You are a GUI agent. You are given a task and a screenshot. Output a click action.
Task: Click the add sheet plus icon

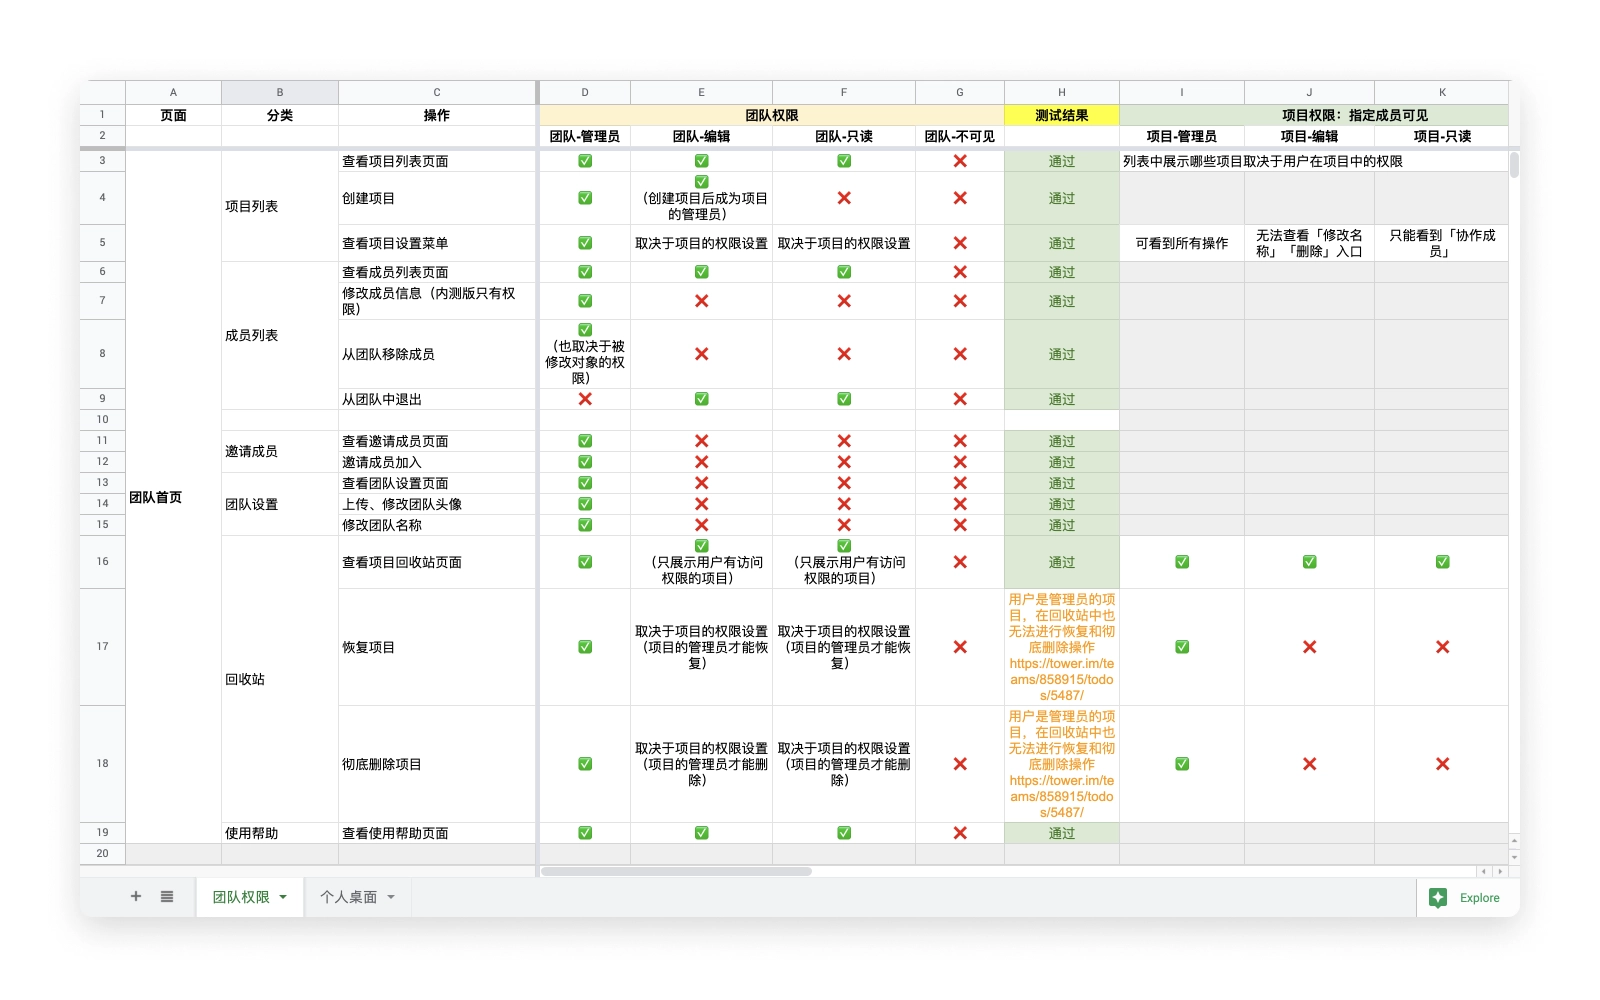pos(136,897)
